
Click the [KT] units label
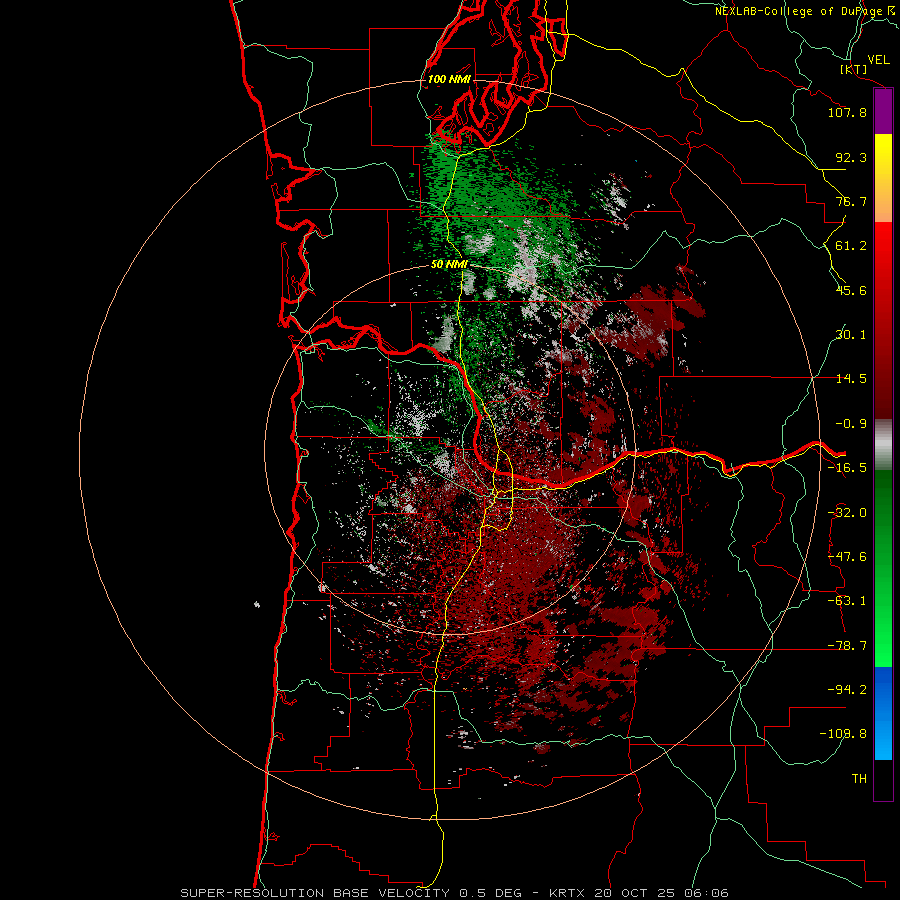[853, 69]
